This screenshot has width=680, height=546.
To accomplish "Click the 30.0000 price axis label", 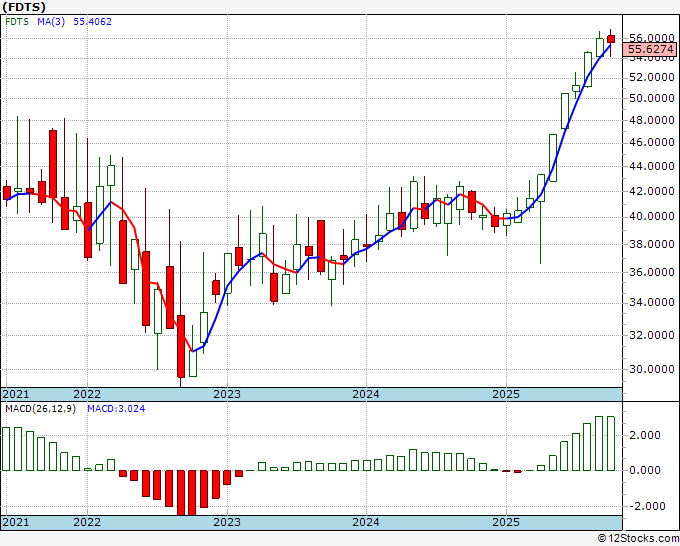I will 651,369.
